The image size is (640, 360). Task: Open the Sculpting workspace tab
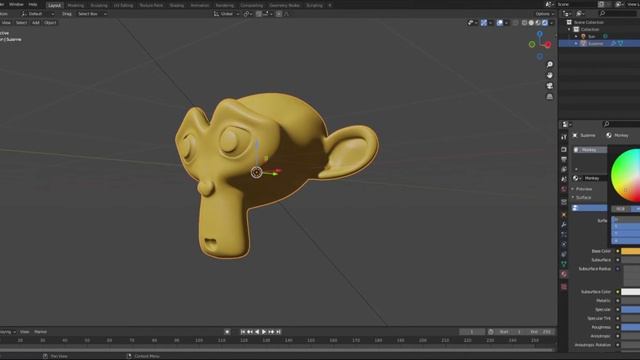[x=99, y=5]
